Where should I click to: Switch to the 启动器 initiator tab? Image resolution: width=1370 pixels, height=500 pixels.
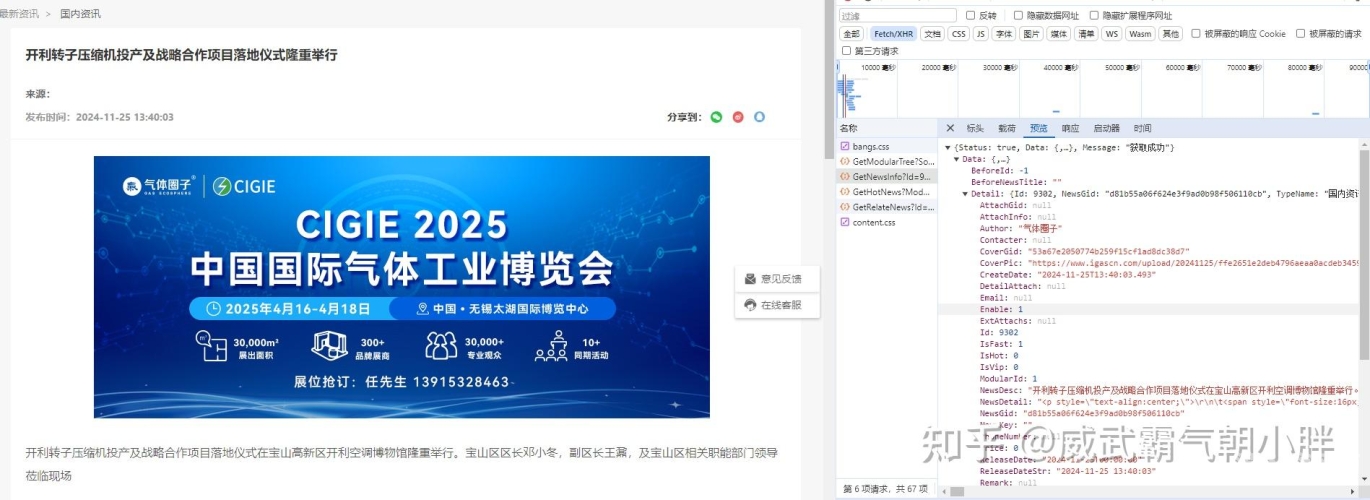tap(1106, 128)
